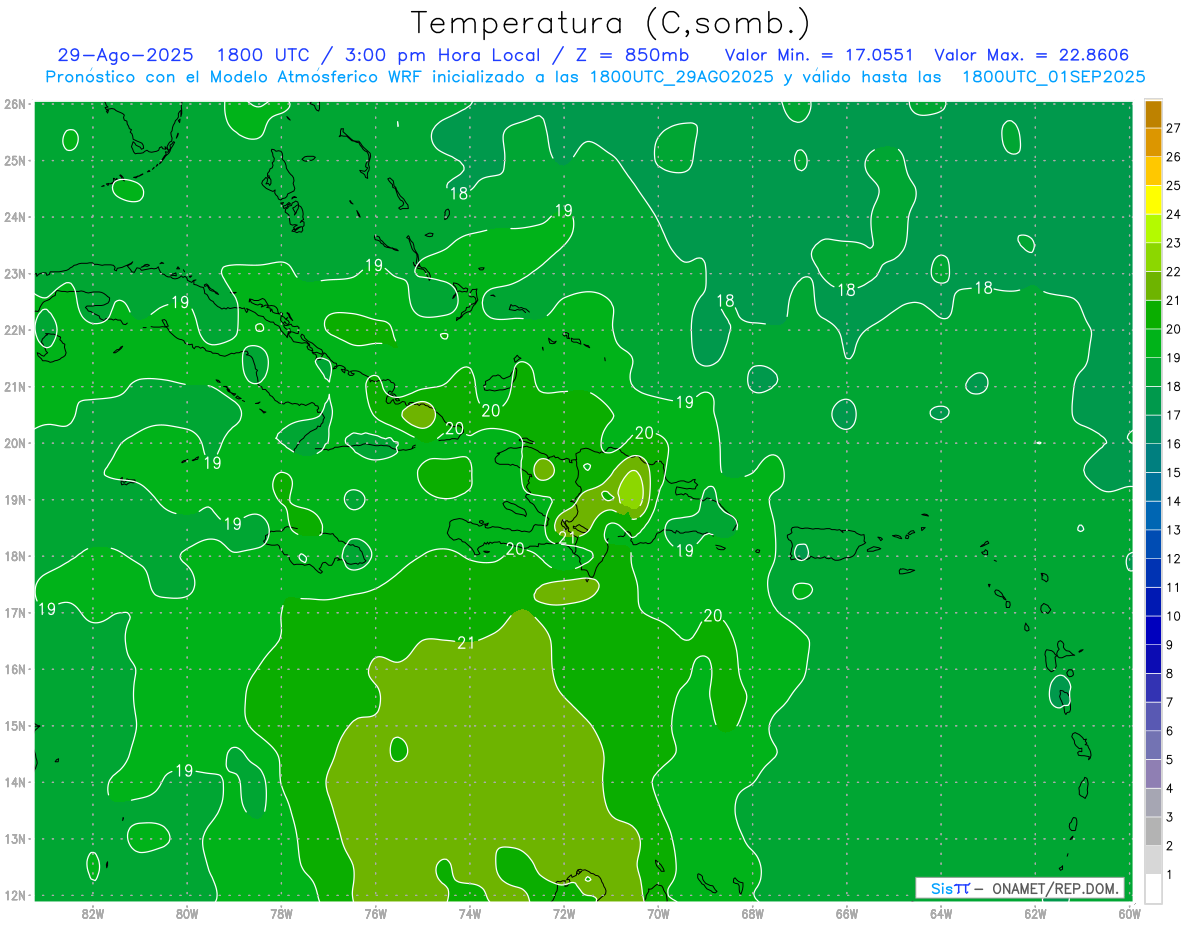Select the lime swatch between 23 and 24
1200x927 pixels.
(x=1153, y=229)
